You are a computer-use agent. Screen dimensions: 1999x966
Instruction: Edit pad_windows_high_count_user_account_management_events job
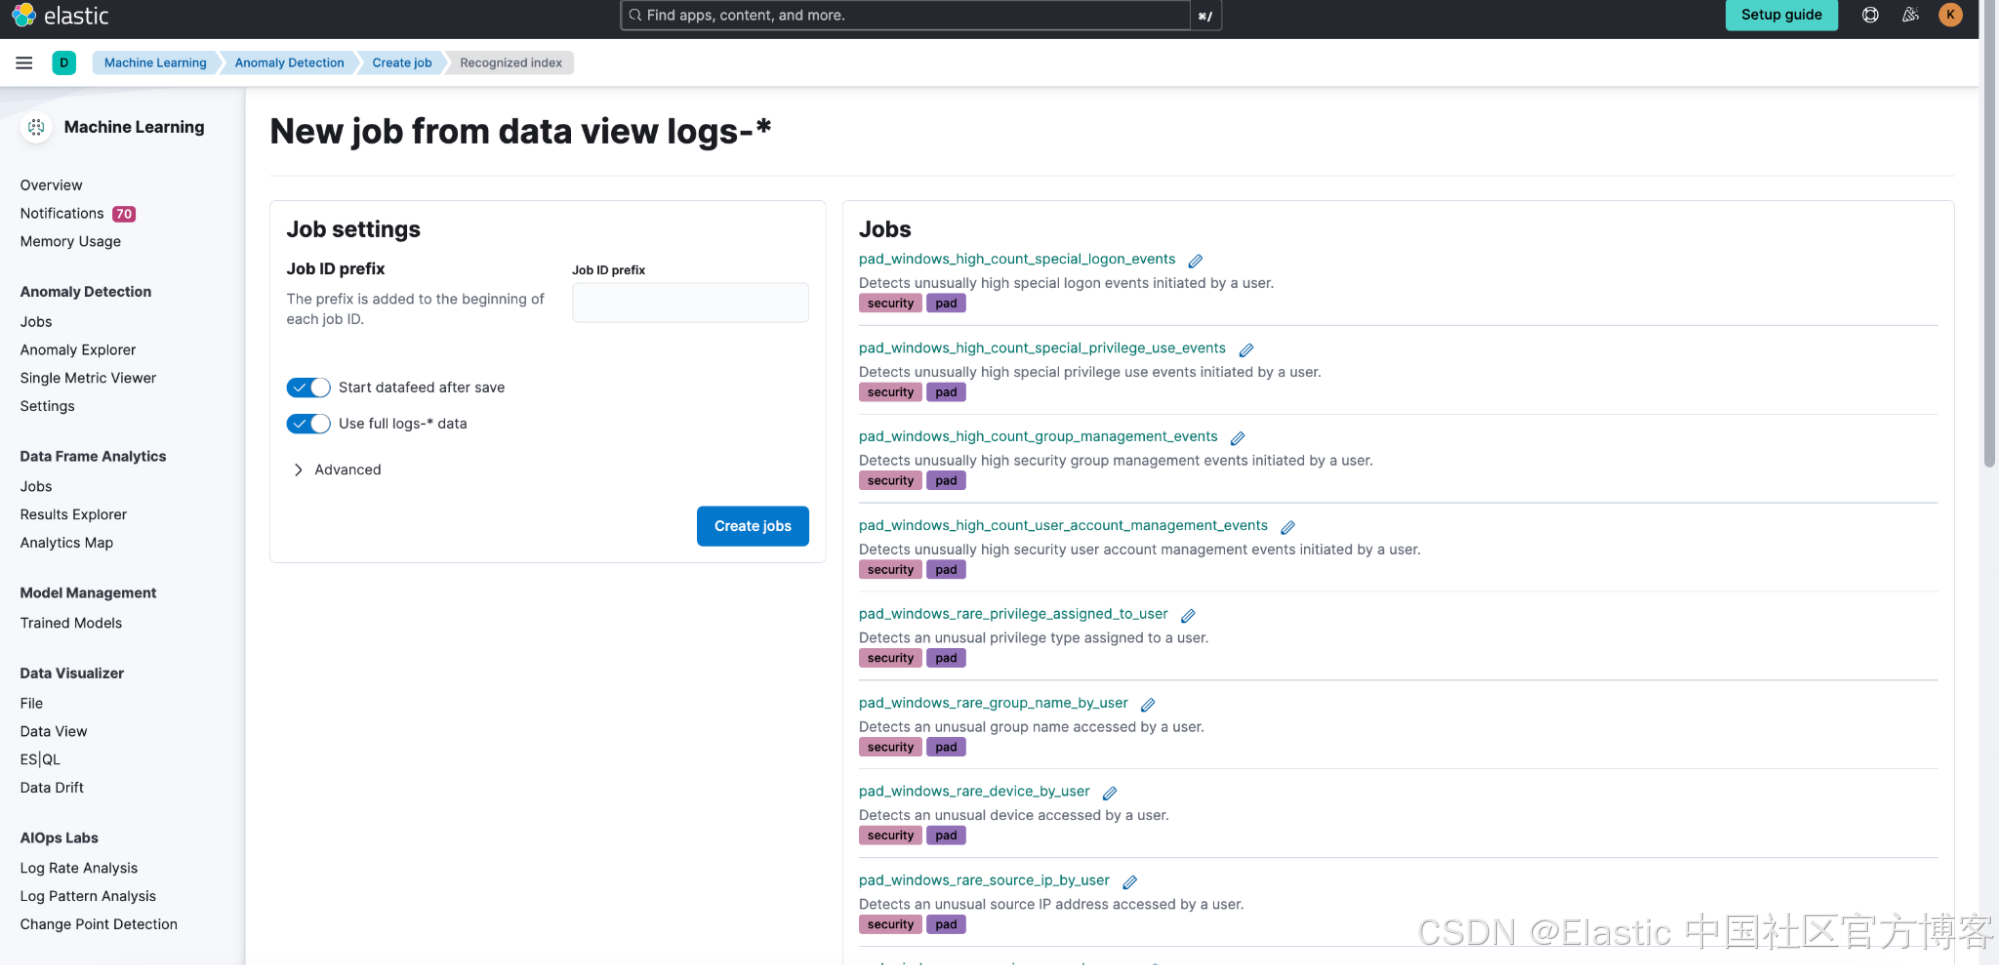[1288, 527]
